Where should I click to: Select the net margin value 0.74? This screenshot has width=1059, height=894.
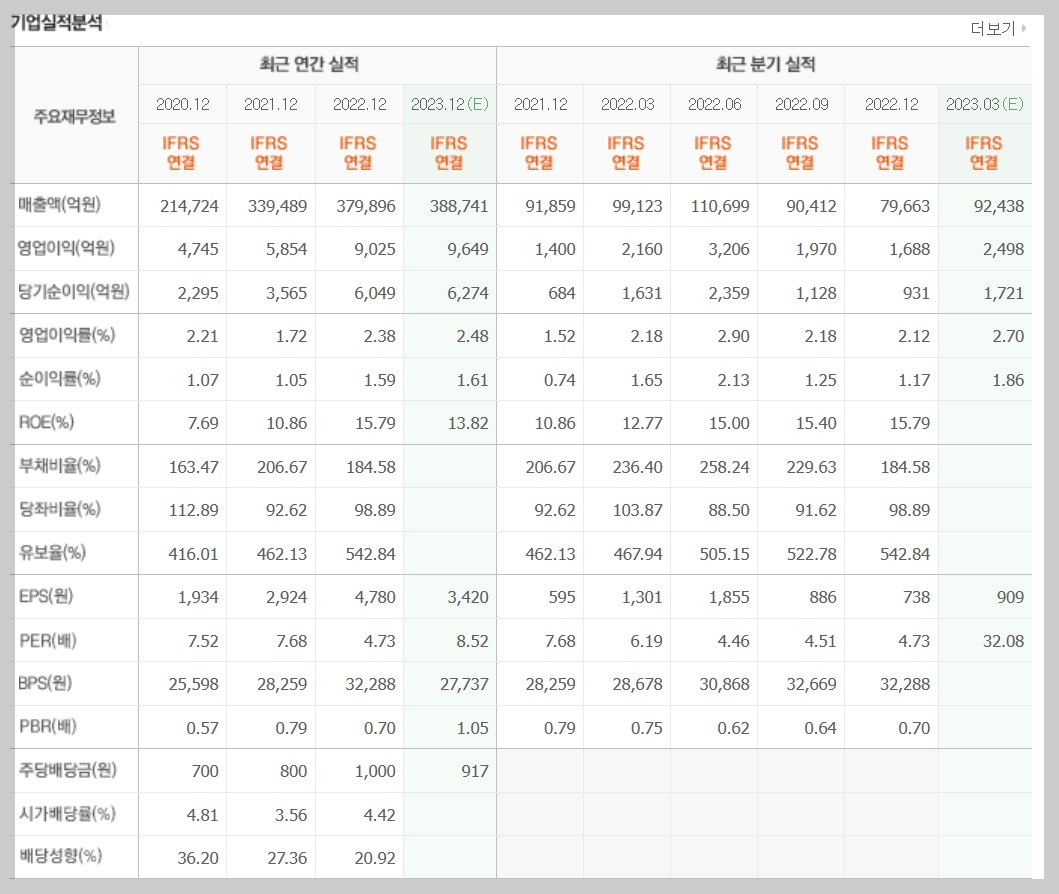click(560, 381)
